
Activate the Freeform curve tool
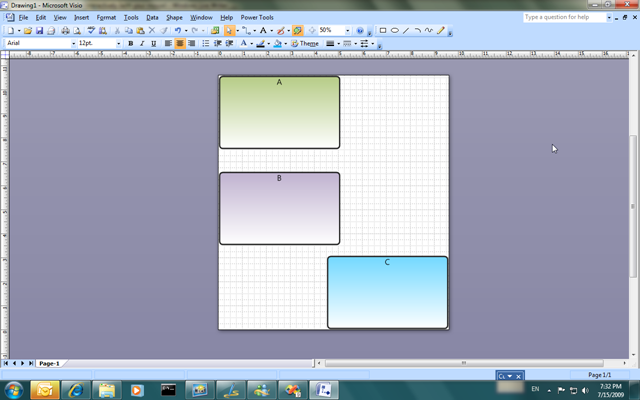coord(429,31)
